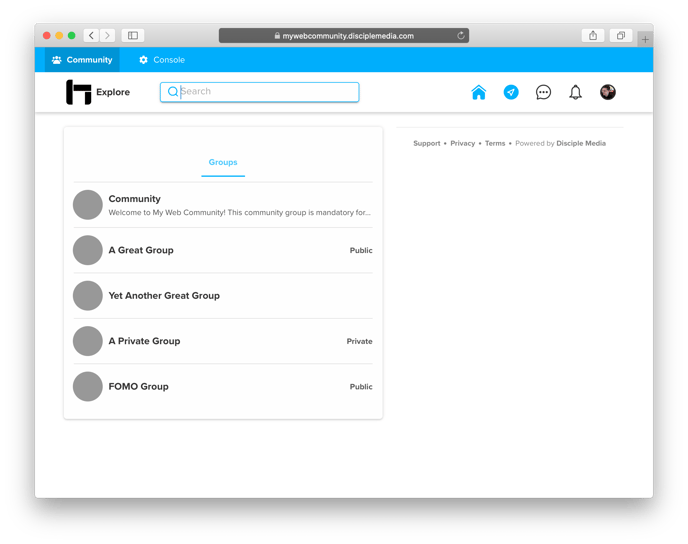This screenshot has width=688, height=544.
Task: Open messages chat bubble icon
Action: pos(543,92)
